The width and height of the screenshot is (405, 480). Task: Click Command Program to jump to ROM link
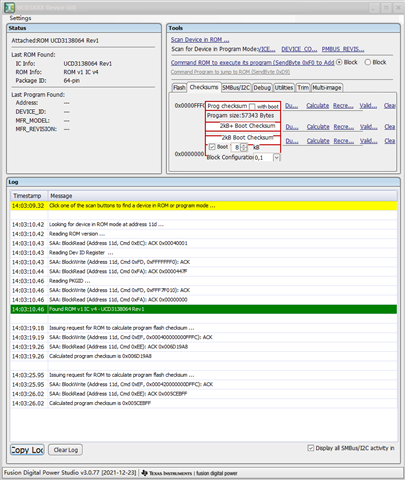(230, 72)
